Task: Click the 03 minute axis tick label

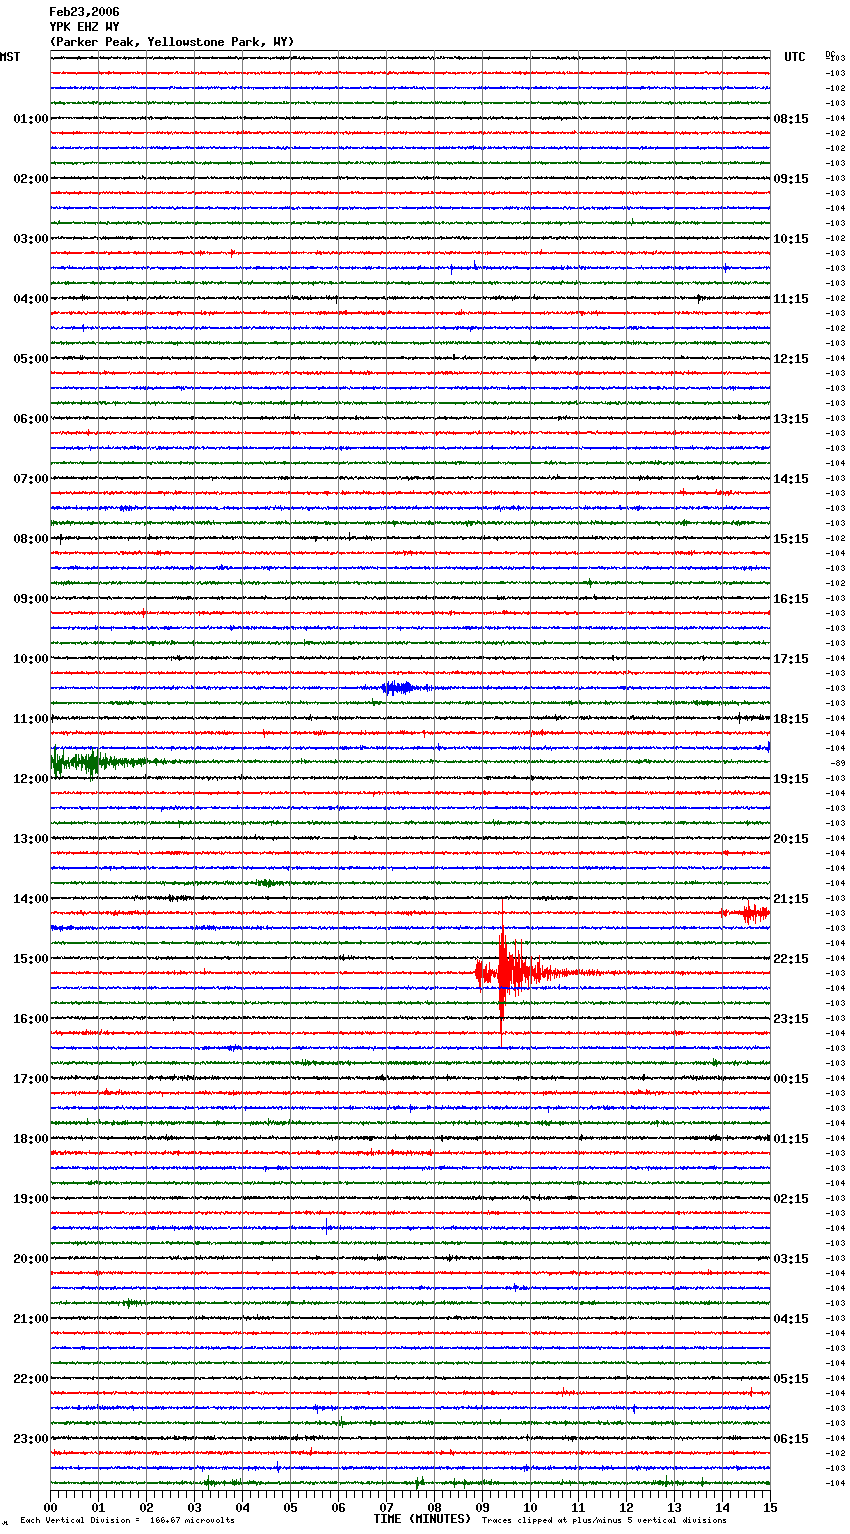Action: [x=194, y=1507]
